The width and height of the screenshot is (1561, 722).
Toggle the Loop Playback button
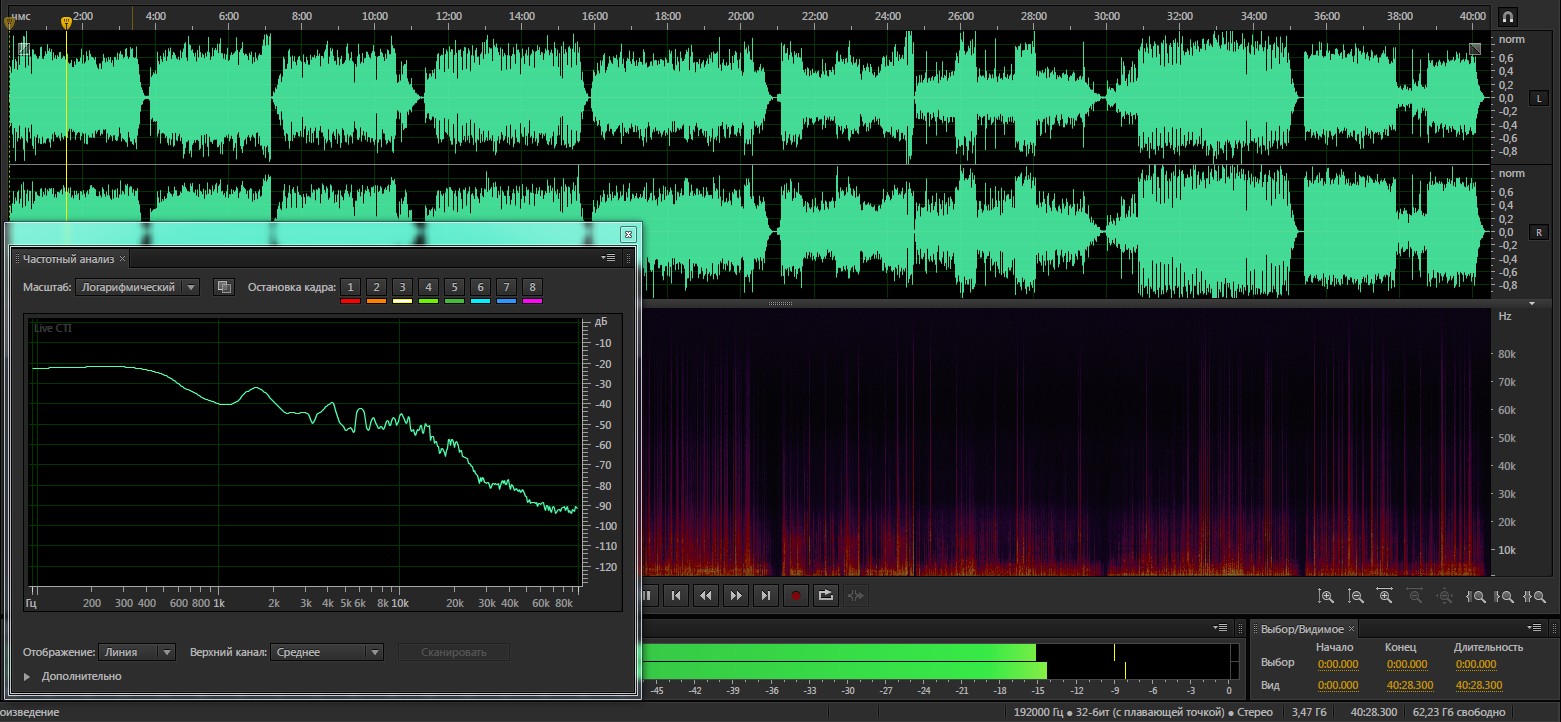[x=826, y=595]
